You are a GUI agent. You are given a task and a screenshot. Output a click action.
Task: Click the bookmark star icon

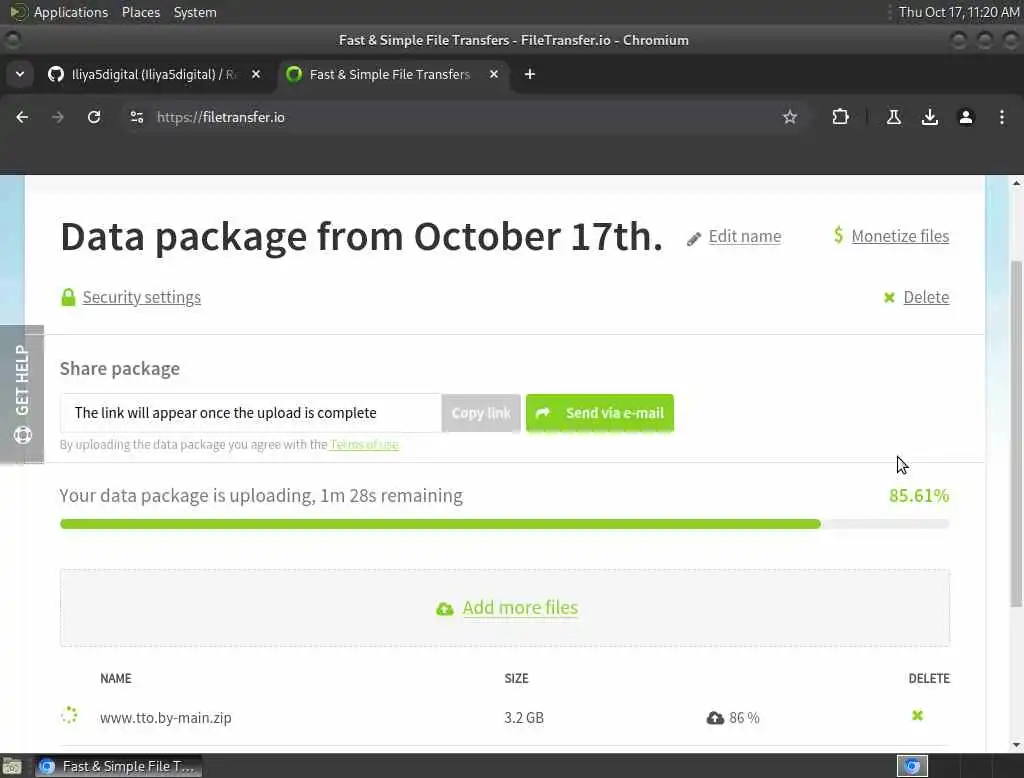[x=790, y=117]
